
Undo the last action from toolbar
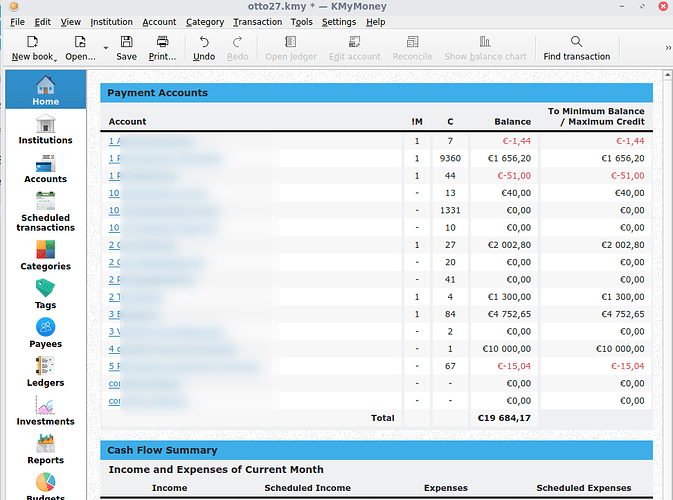(204, 47)
